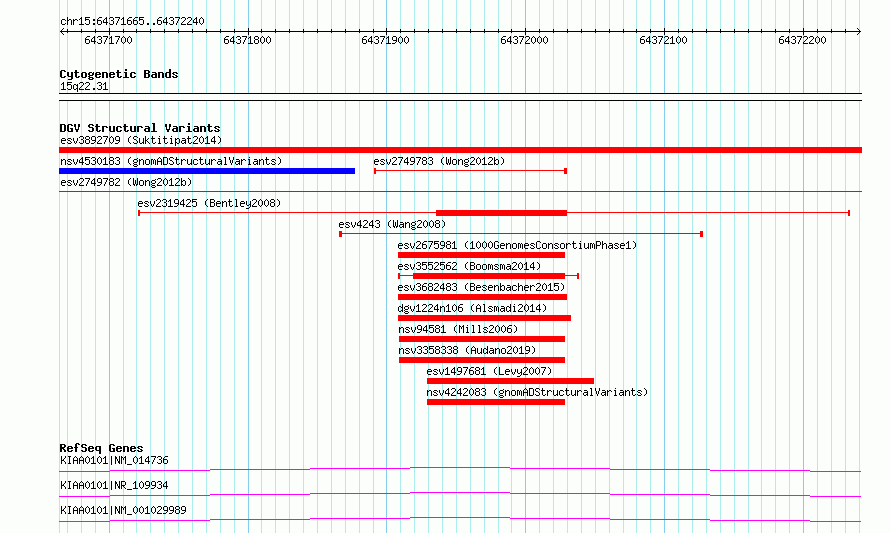This screenshot has width=890, height=533.
Task: Click esv2319425 (Bentley2008) label
Action: pos(209,203)
